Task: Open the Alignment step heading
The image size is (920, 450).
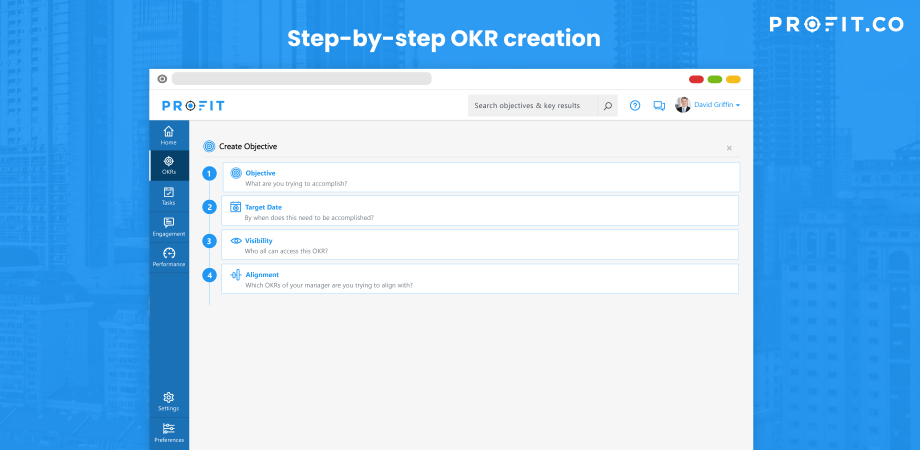Action: (x=262, y=275)
